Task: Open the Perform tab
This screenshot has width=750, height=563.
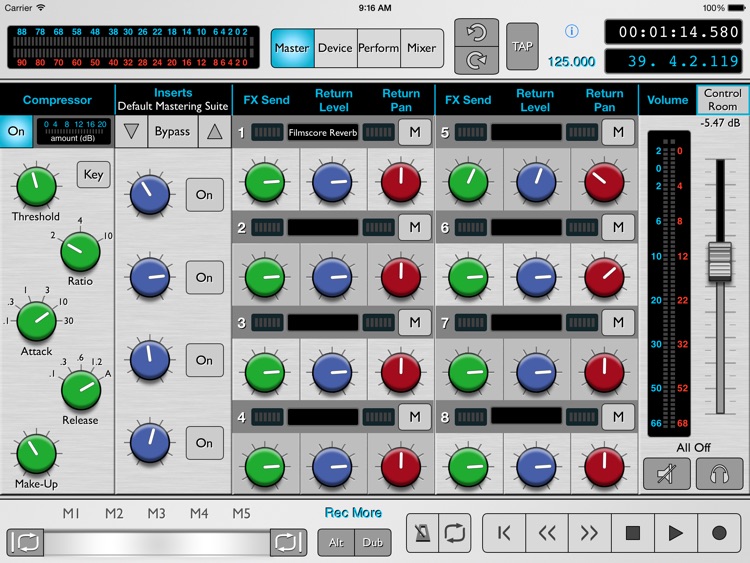Action: click(x=379, y=47)
